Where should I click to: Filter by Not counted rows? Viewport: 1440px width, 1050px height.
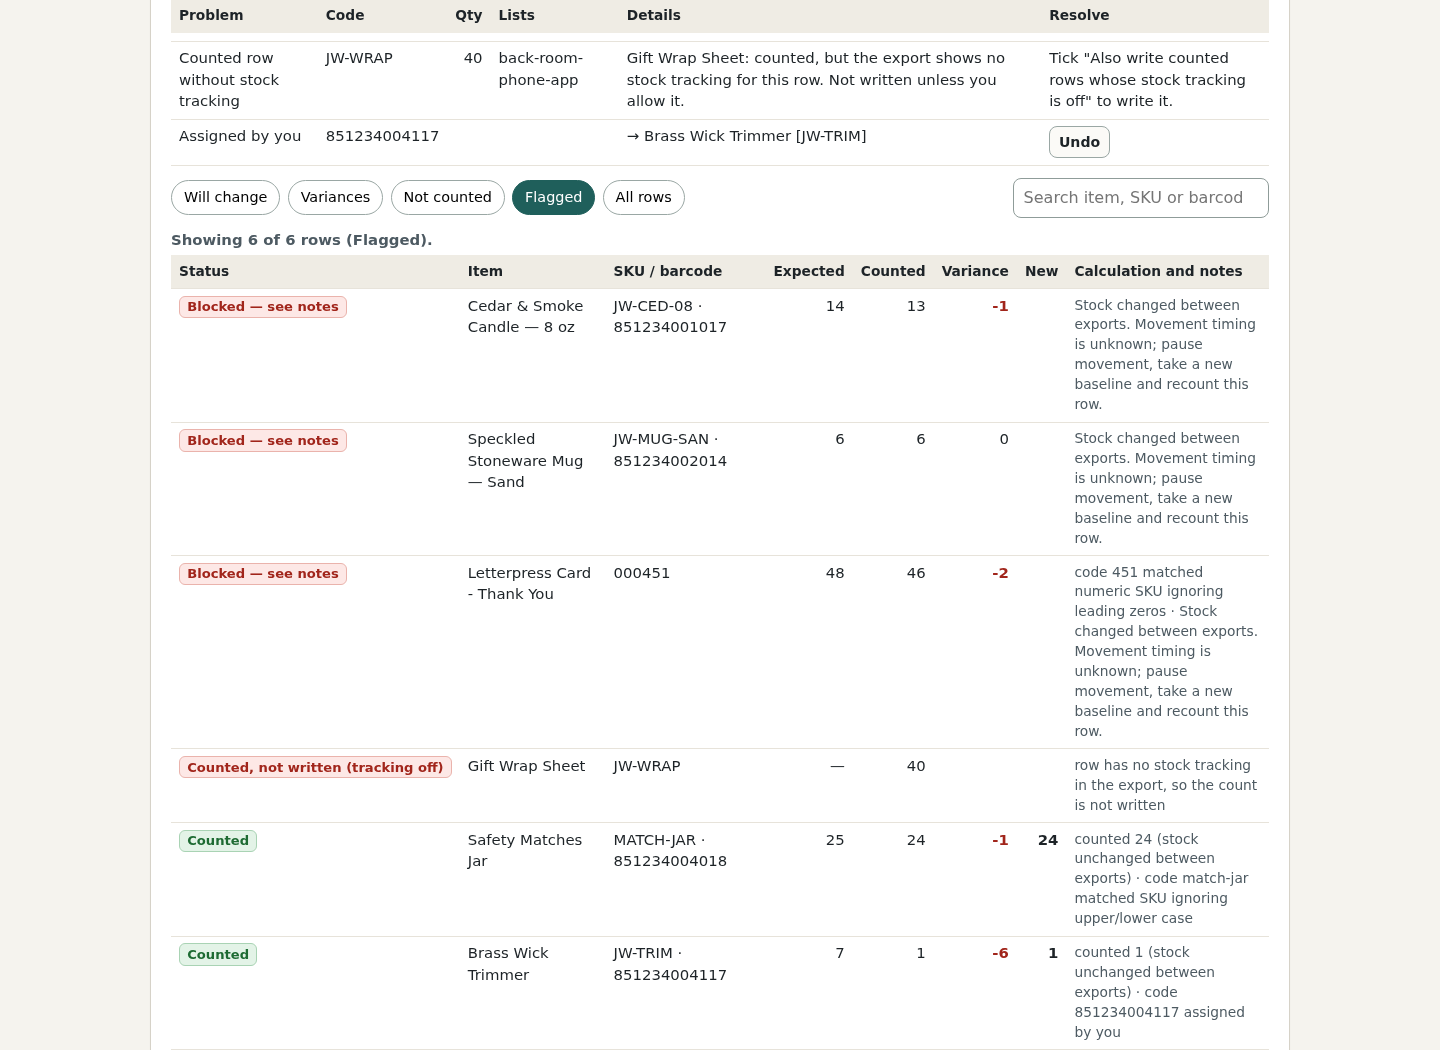tap(447, 198)
